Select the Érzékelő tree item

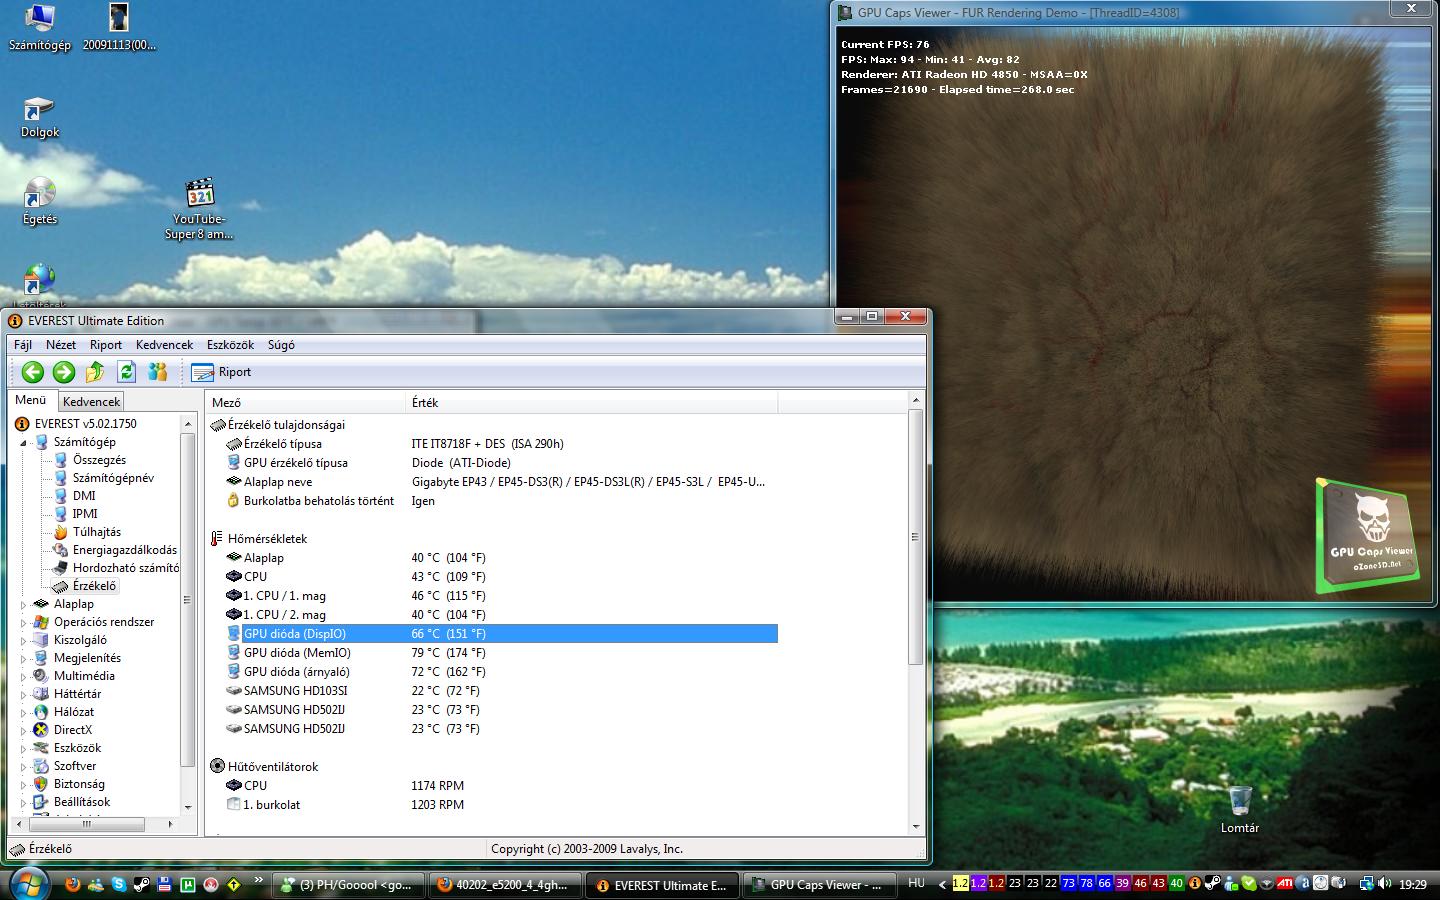(94, 586)
